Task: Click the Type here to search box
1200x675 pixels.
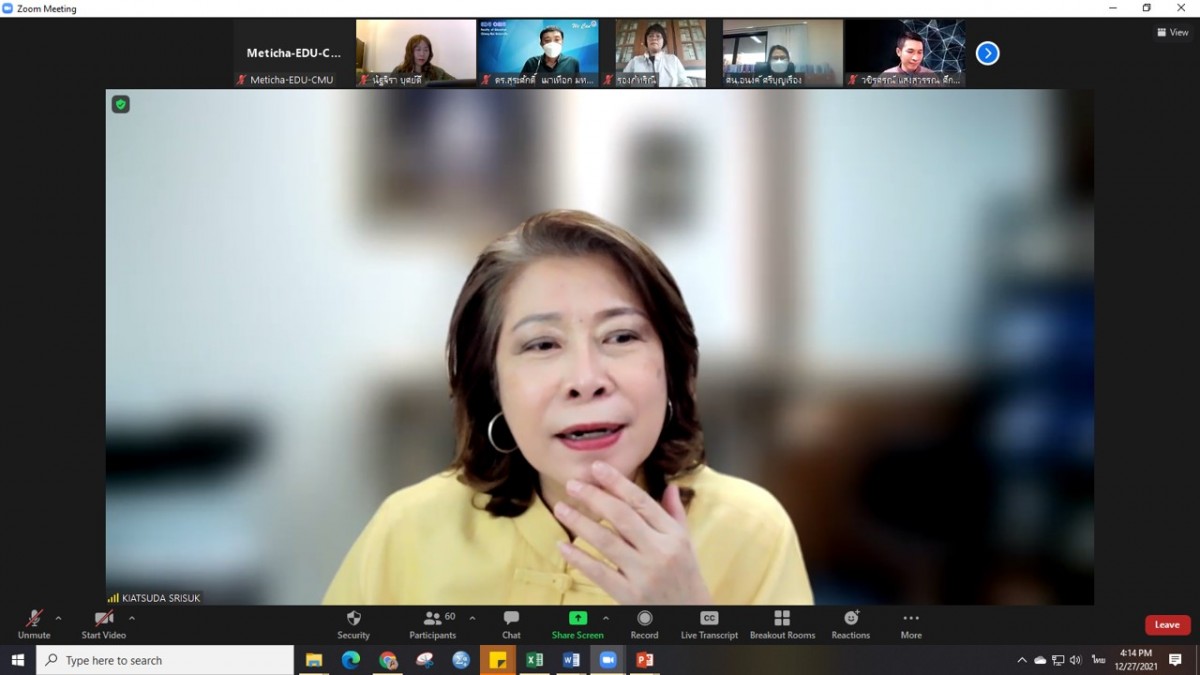Action: (x=165, y=660)
